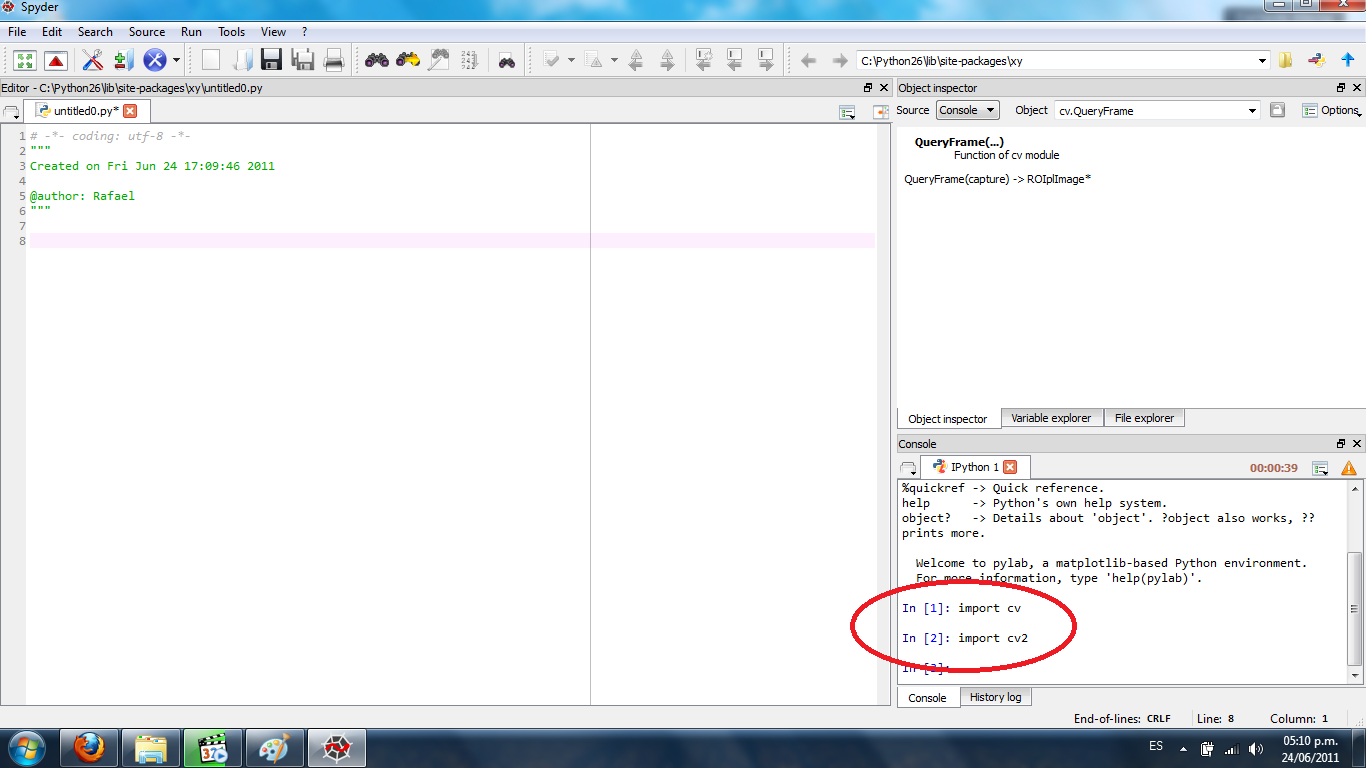Screen dimensions: 1366x768
Task: Find in files with small binoculars icon
Action: 507,61
